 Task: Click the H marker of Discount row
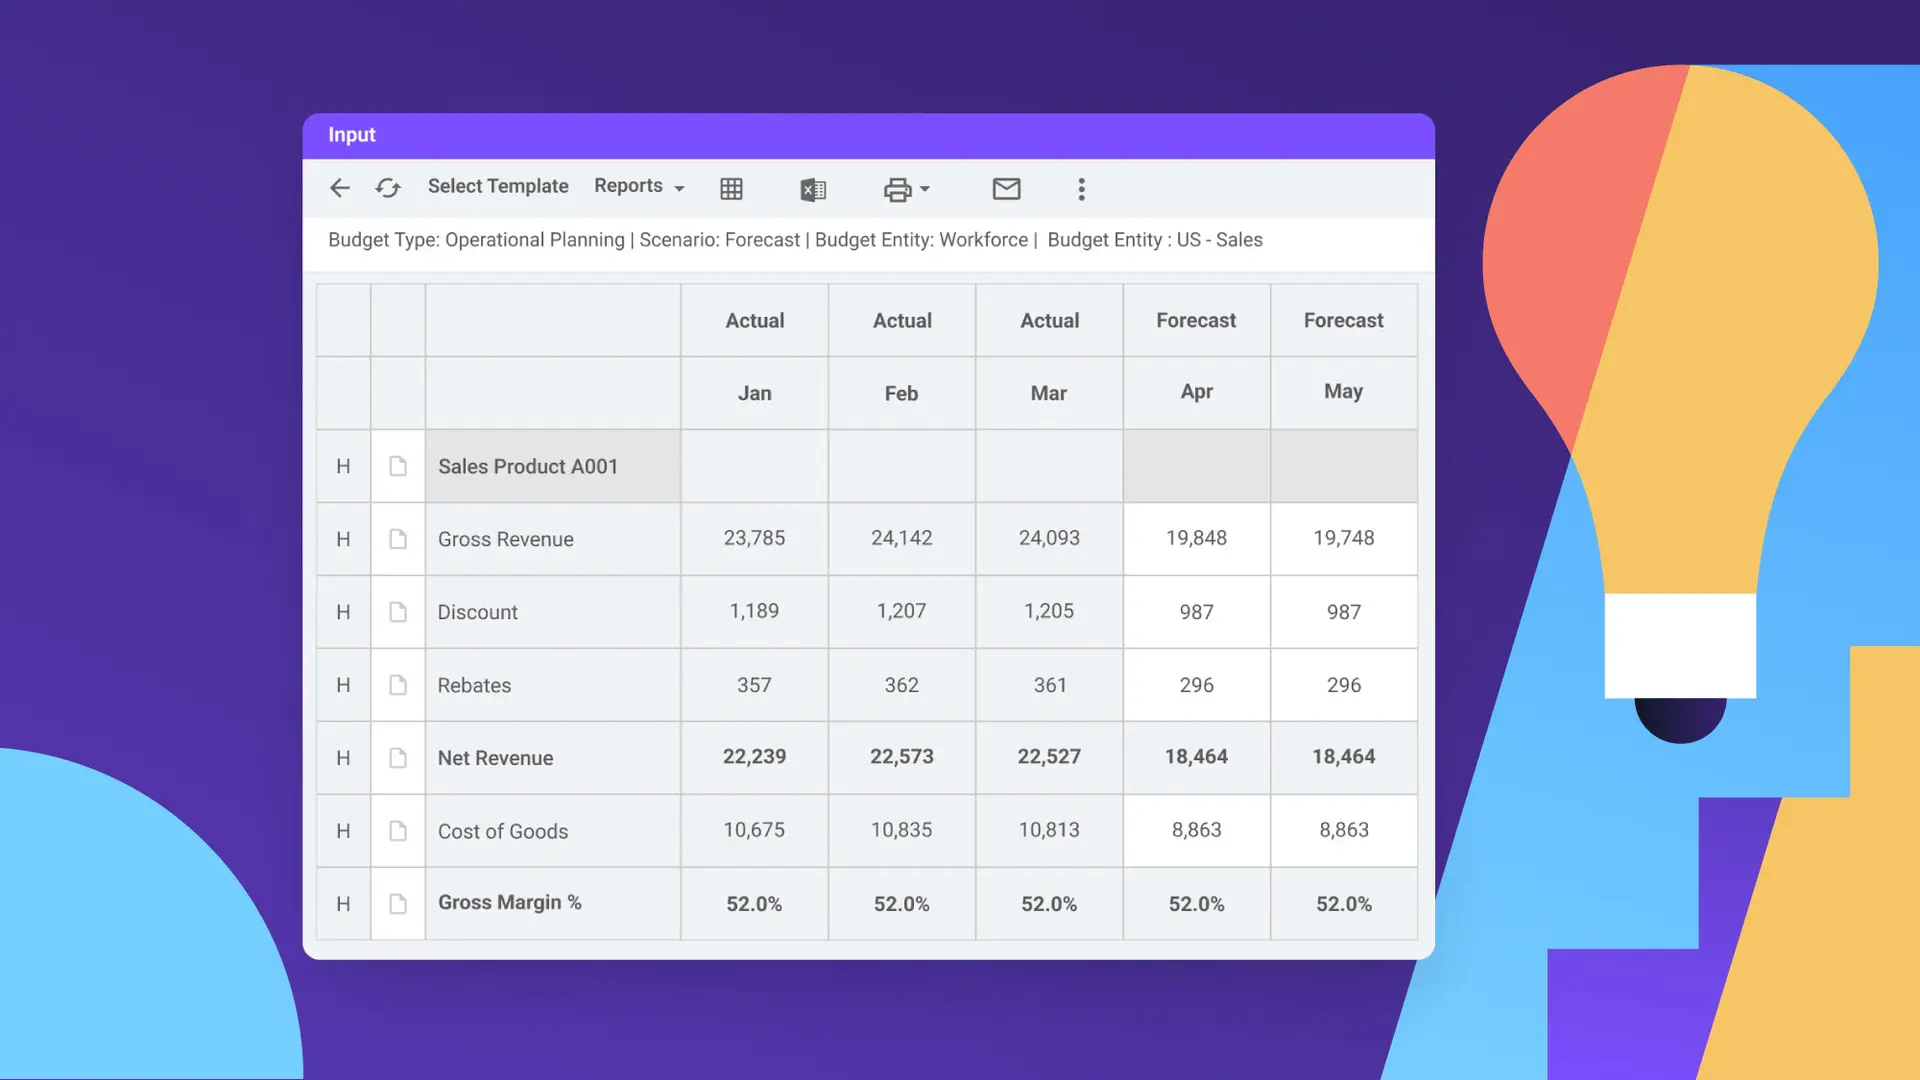tap(343, 612)
